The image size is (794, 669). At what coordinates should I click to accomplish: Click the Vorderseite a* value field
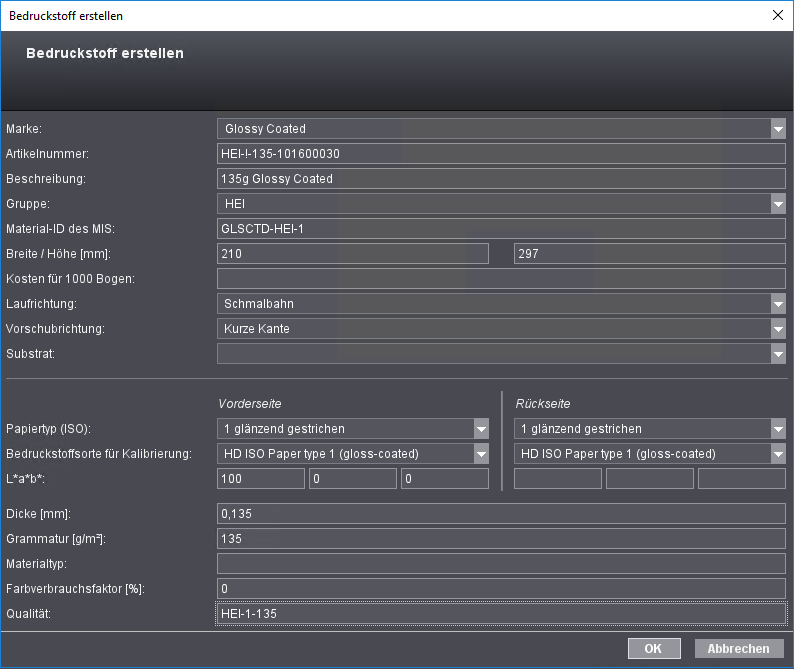coord(353,479)
